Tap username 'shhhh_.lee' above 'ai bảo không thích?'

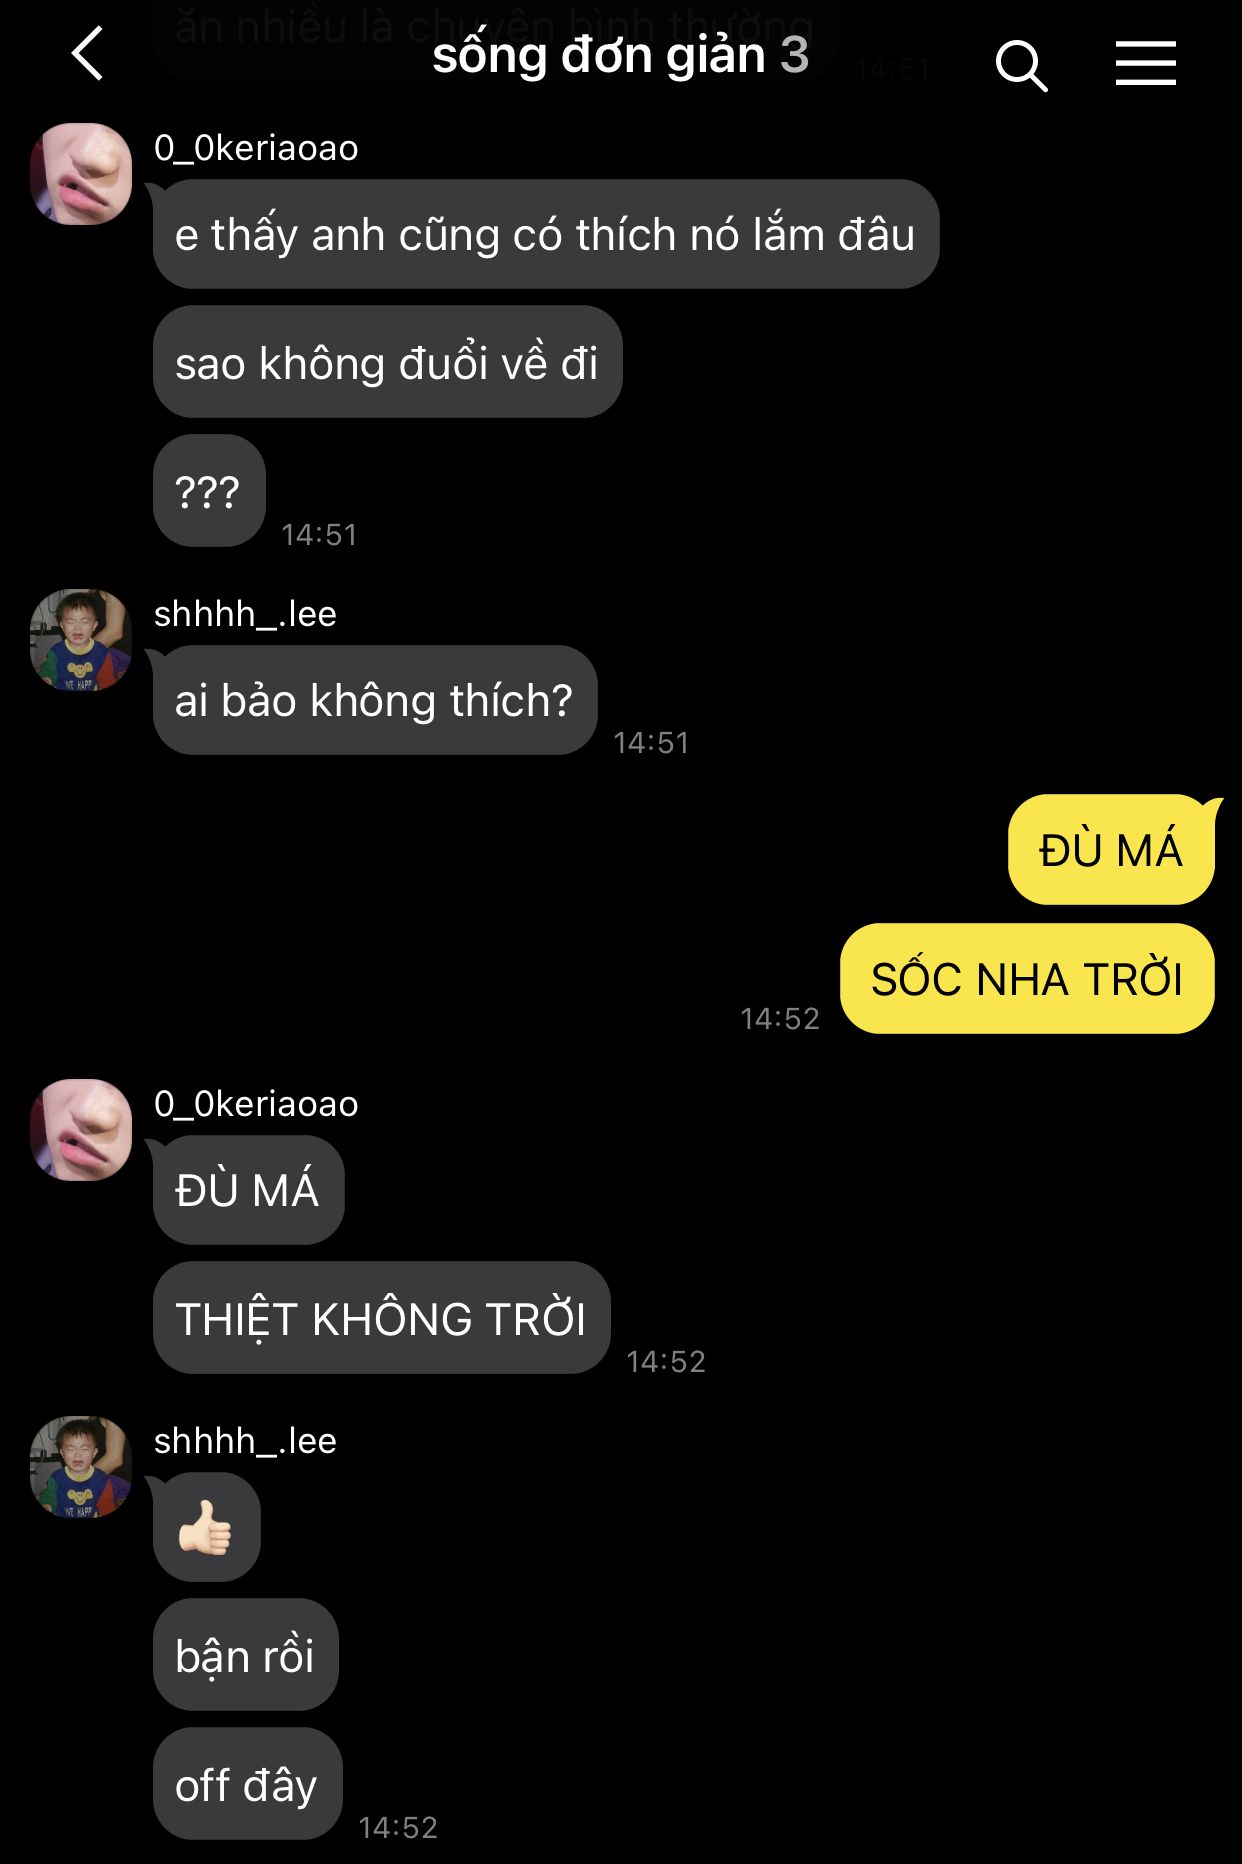[245, 614]
